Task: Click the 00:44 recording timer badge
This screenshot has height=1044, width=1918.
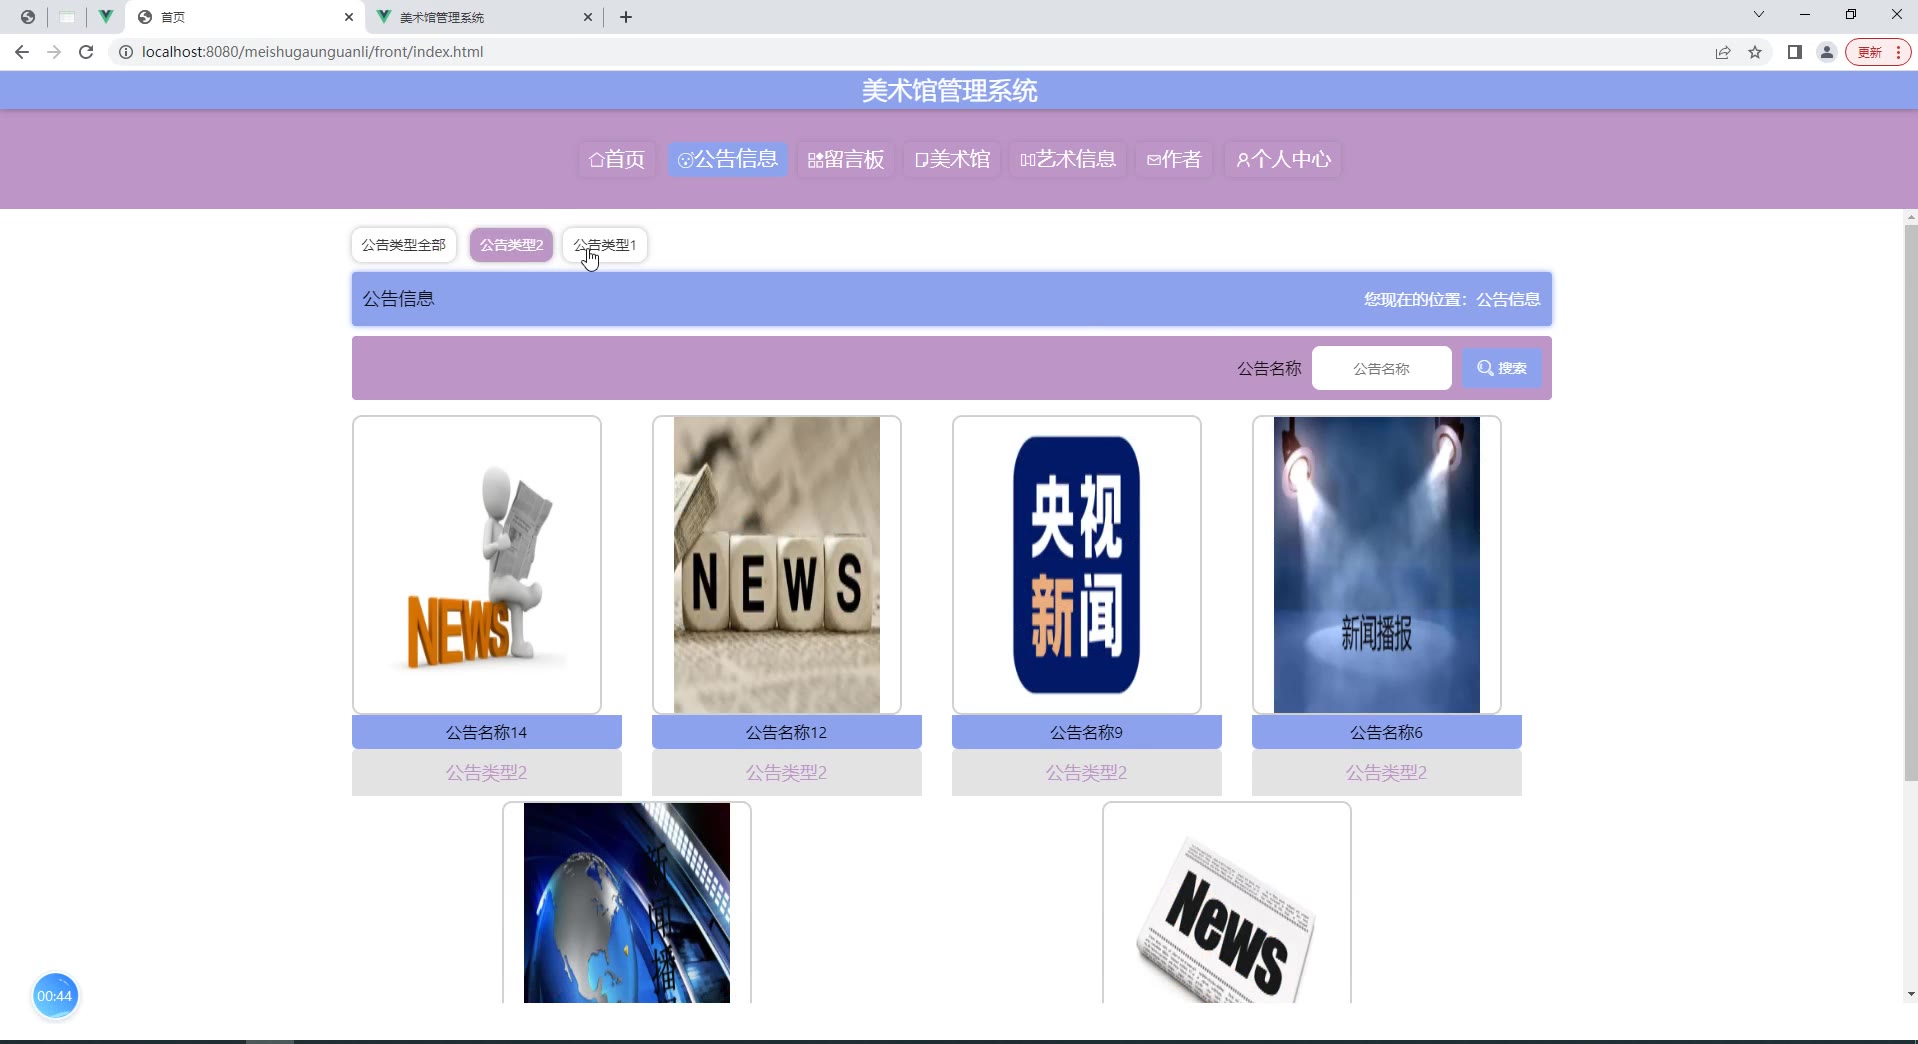Action: 55,996
